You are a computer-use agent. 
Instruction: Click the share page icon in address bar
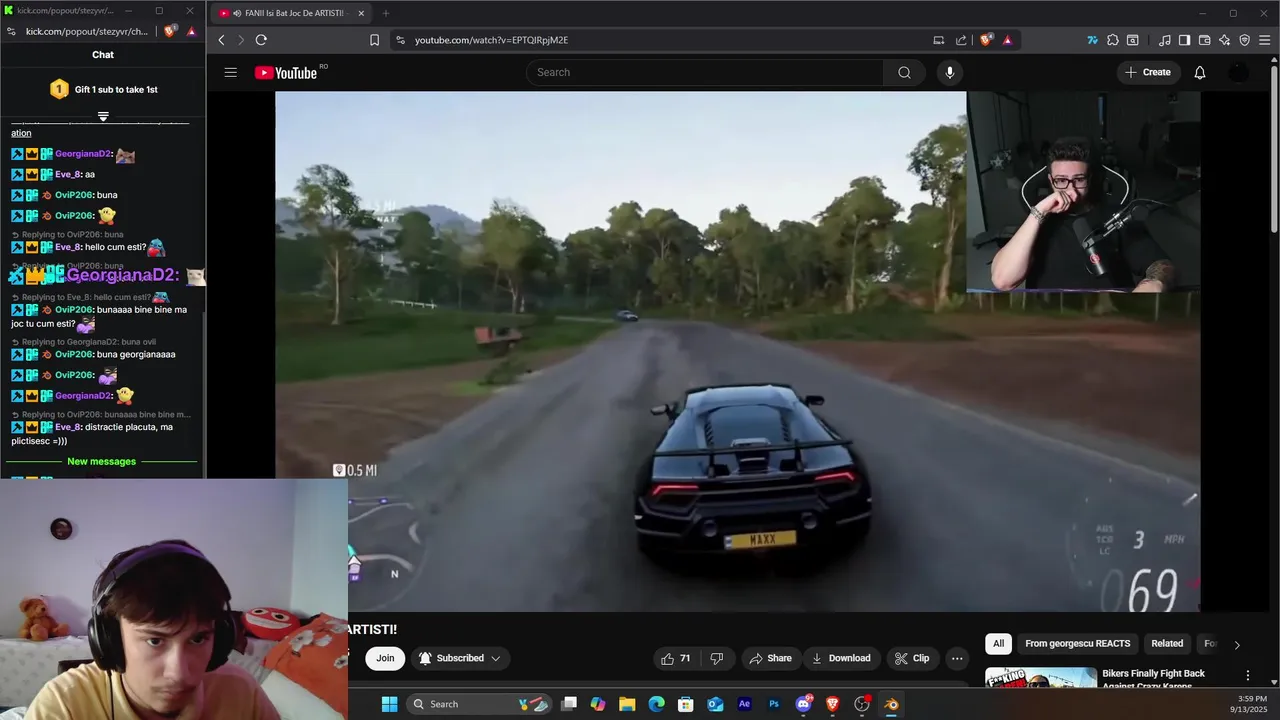click(x=961, y=40)
